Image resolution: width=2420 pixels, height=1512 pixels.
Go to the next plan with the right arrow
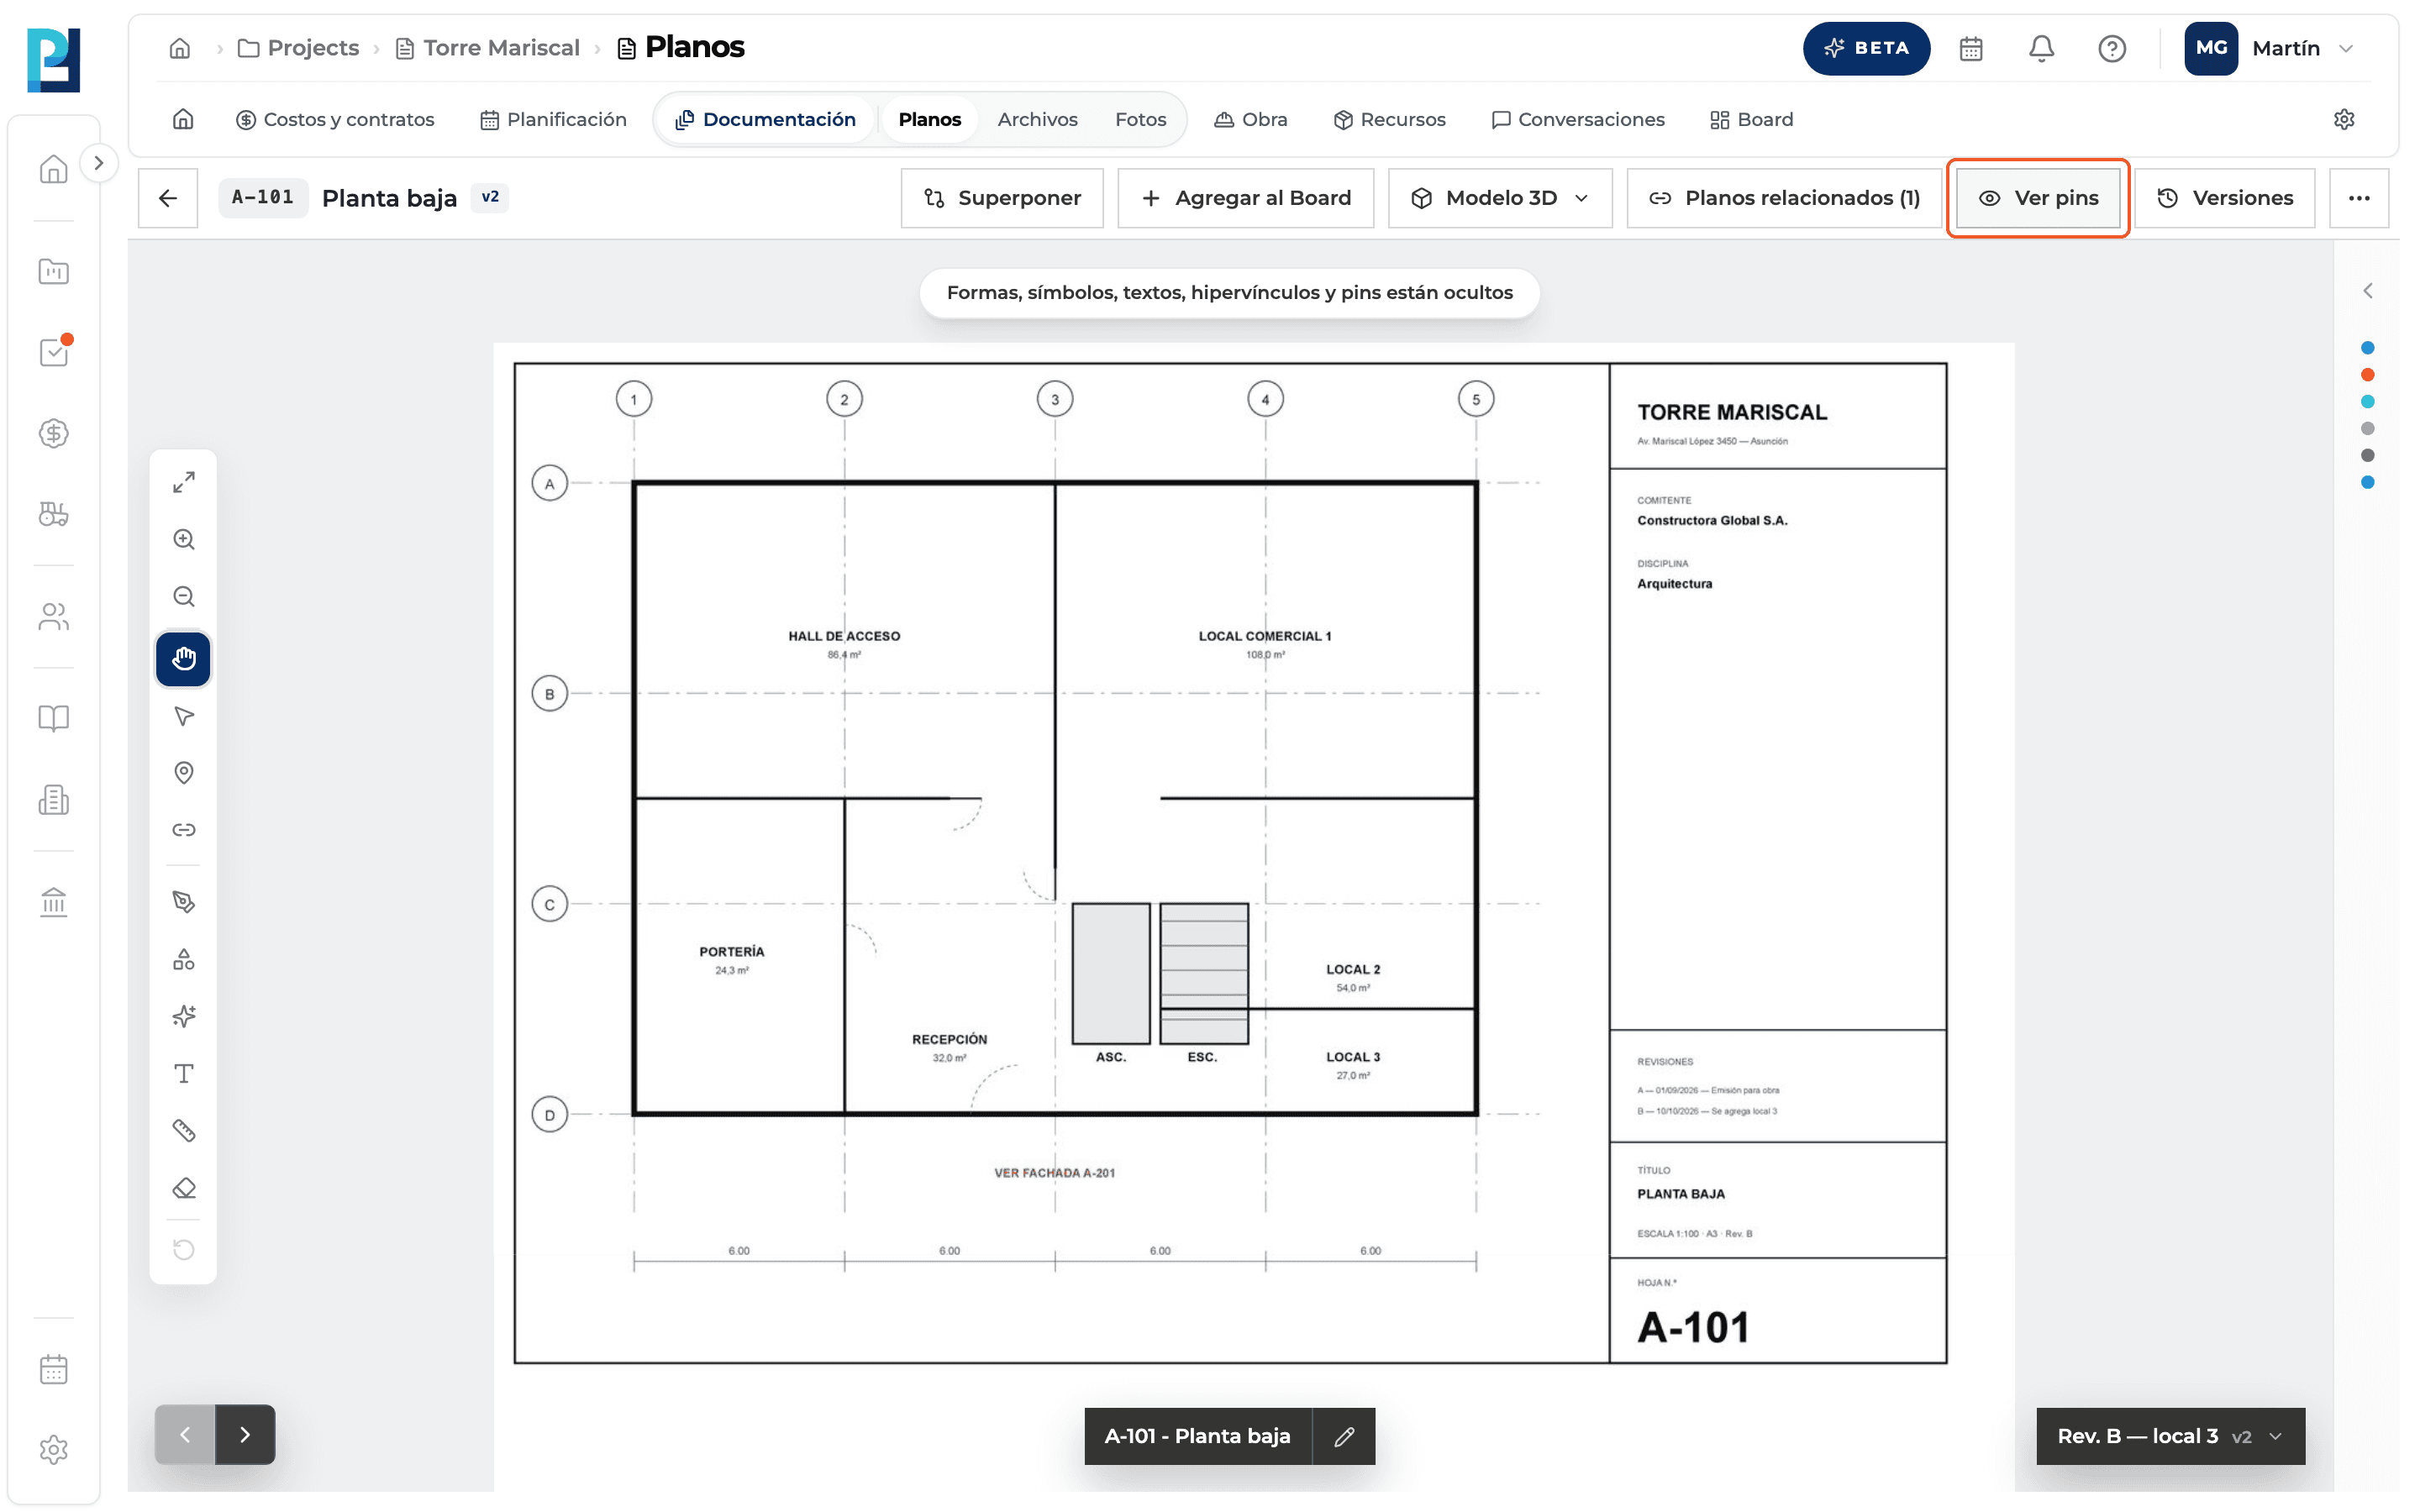pyautogui.click(x=245, y=1435)
